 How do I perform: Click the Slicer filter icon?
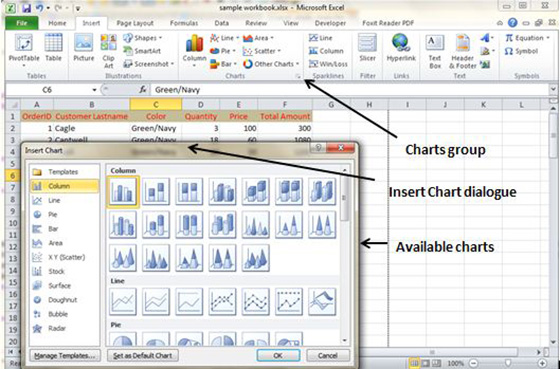click(x=368, y=48)
